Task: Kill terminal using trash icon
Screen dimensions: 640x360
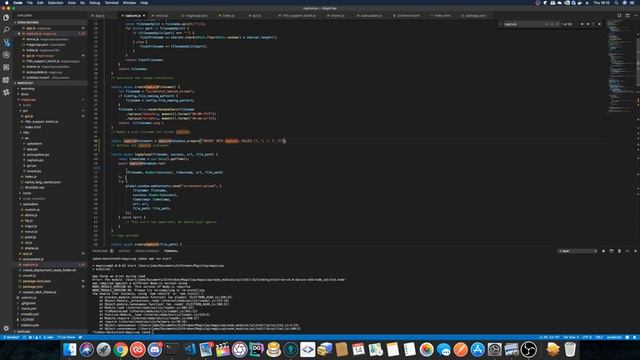Action: (619, 251)
